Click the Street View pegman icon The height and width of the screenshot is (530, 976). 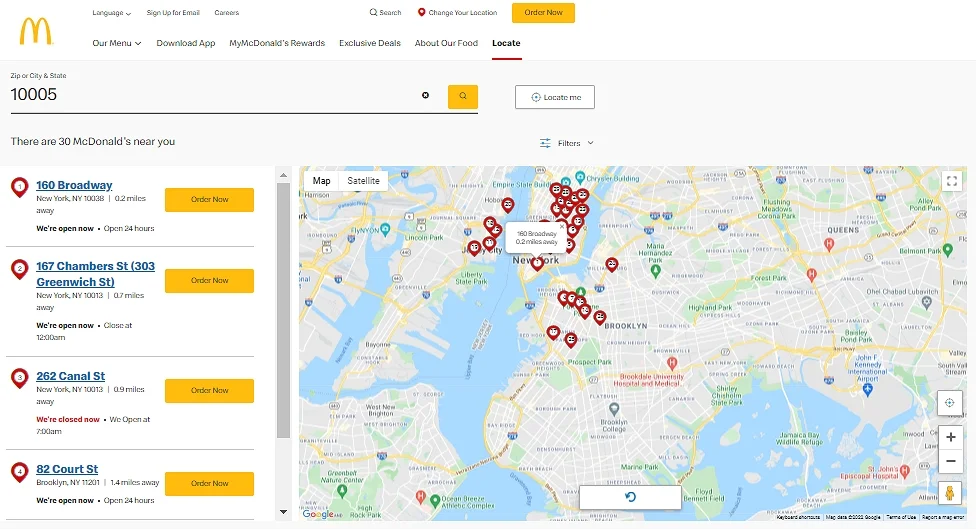click(x=949, y=493)
